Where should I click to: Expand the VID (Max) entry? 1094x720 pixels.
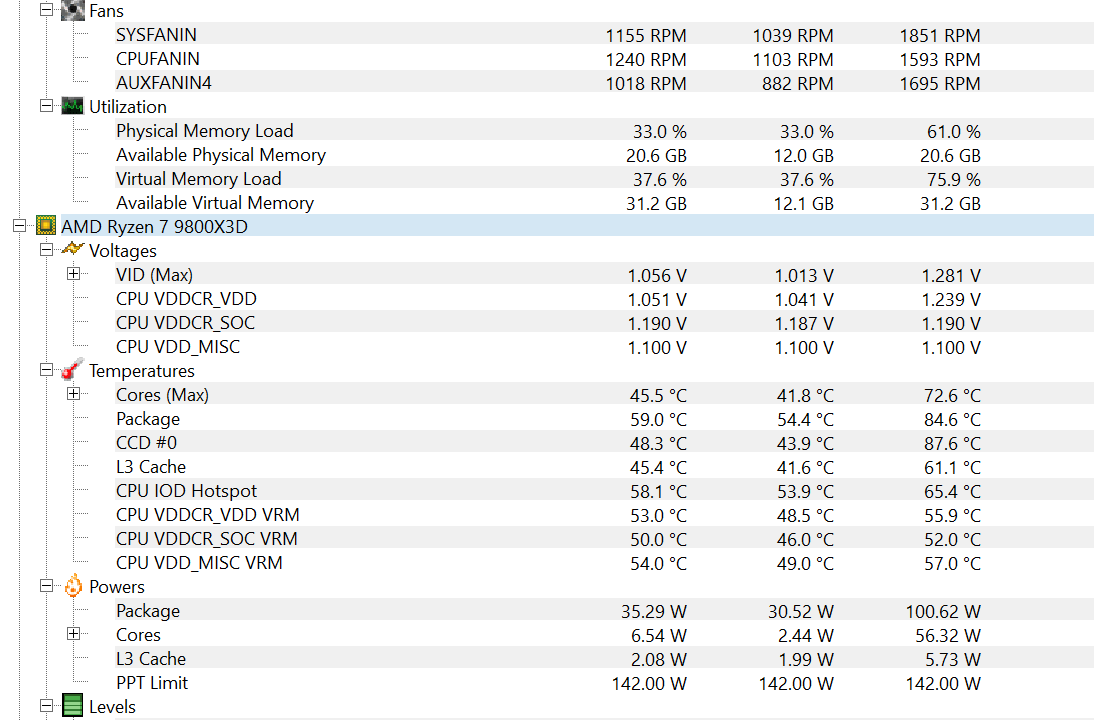click(x=73, y=274)
